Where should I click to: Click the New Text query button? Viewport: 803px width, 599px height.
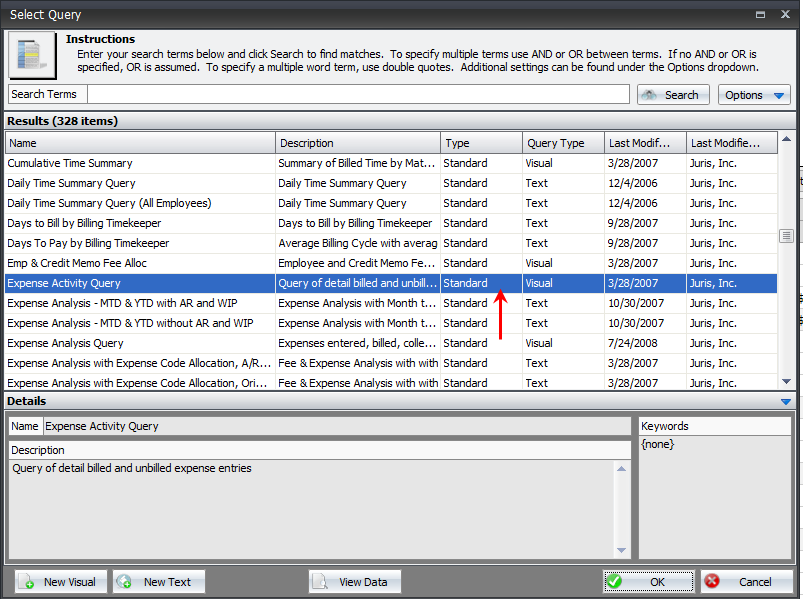point(158,582)
